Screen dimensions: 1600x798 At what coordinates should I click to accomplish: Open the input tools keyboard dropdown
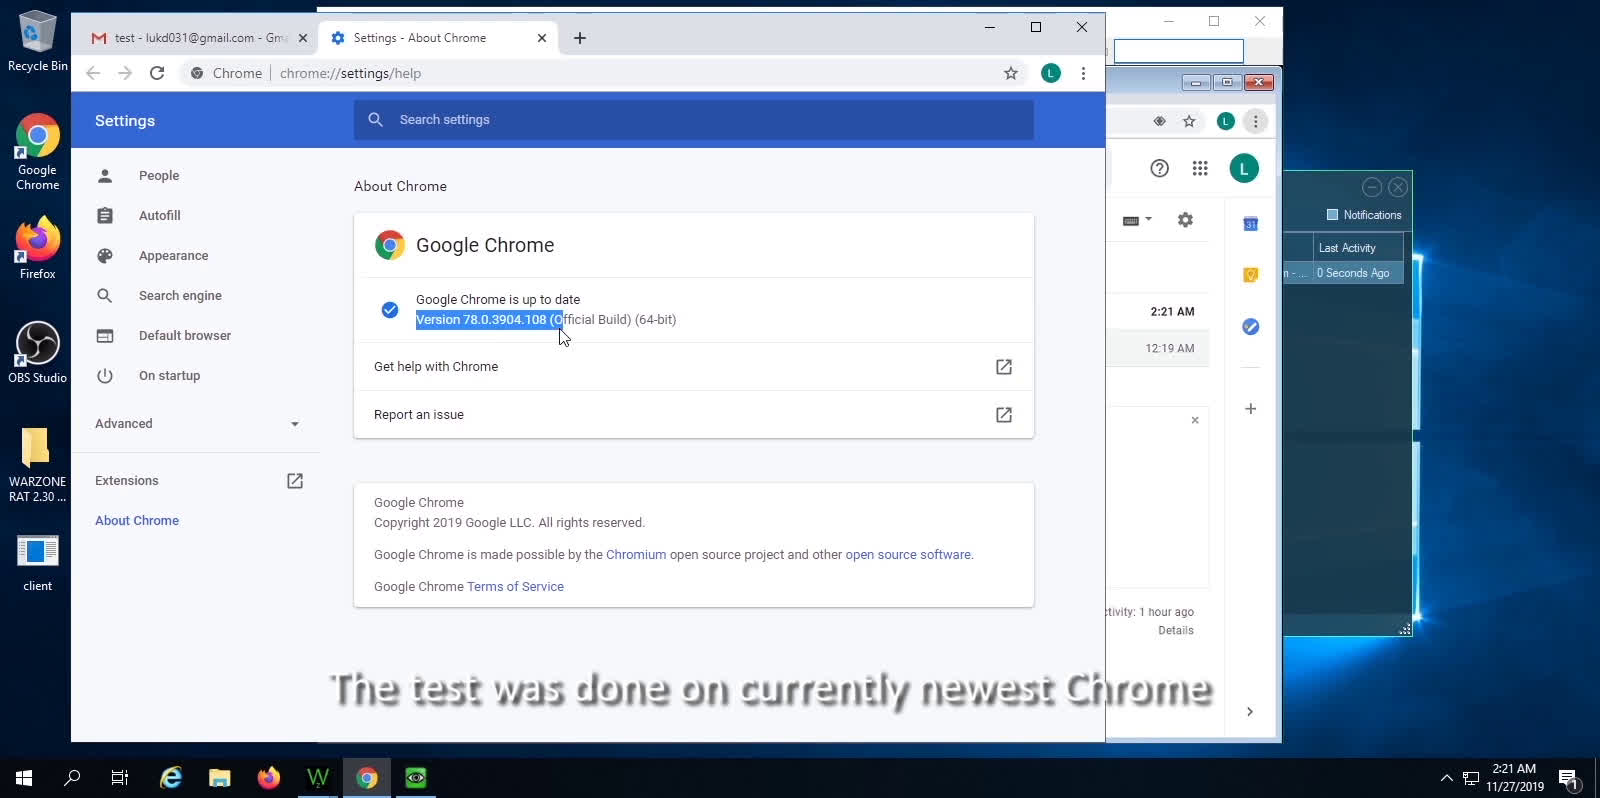point(1137,220)
